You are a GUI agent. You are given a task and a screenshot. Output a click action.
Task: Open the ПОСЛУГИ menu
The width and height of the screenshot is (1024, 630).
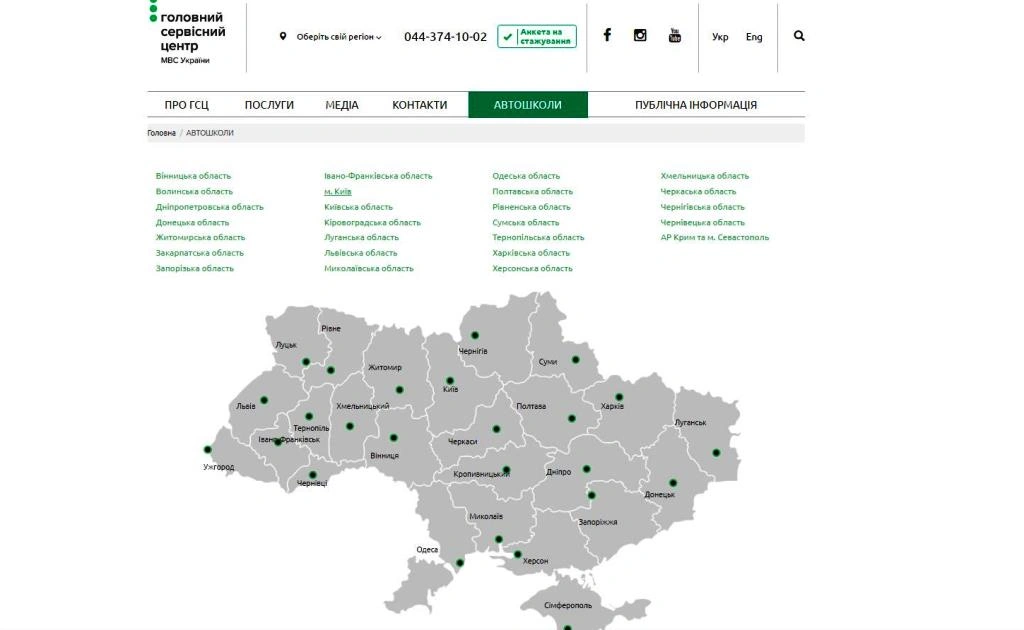pyautogui.click(x=269, y=105)
